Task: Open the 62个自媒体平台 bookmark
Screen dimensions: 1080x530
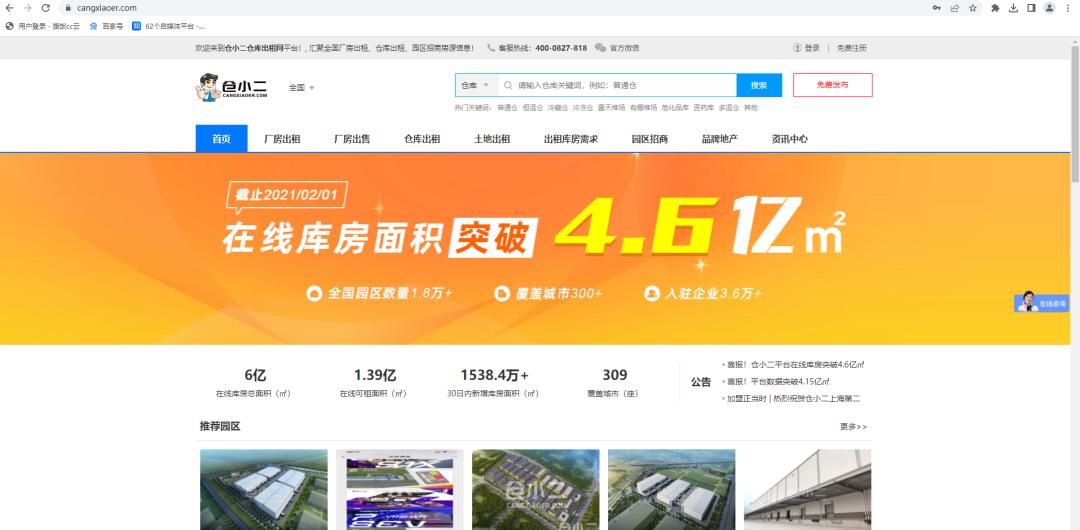Action: pyautogui.click(x=169, y=26)
